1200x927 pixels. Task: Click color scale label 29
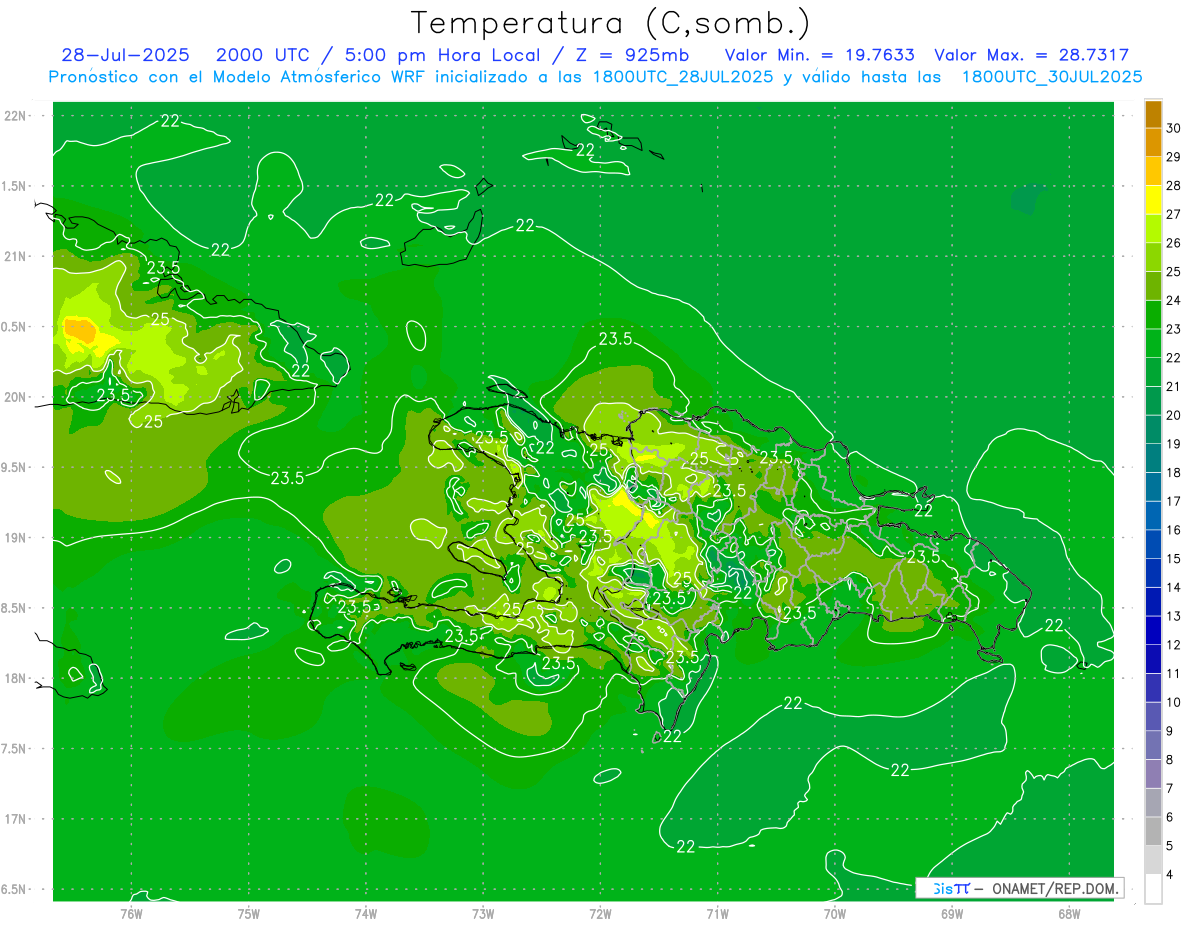click(x=1174, y=157)
